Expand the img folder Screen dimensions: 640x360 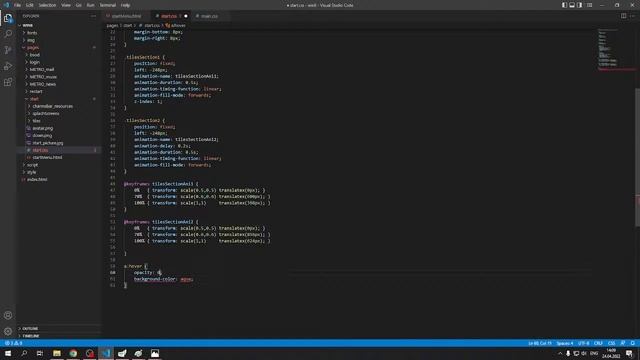point(31,40)
